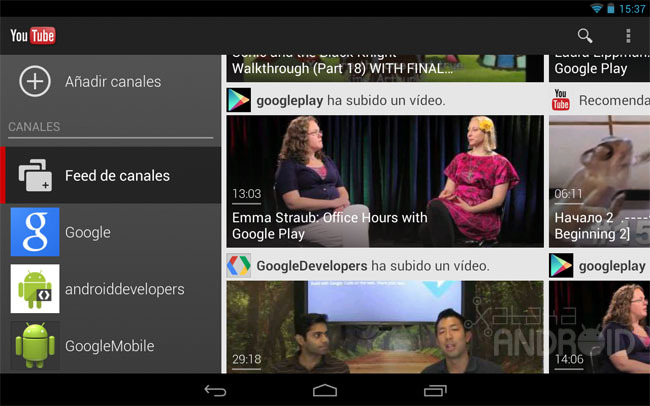Click the 13:03 duration label

247,194
